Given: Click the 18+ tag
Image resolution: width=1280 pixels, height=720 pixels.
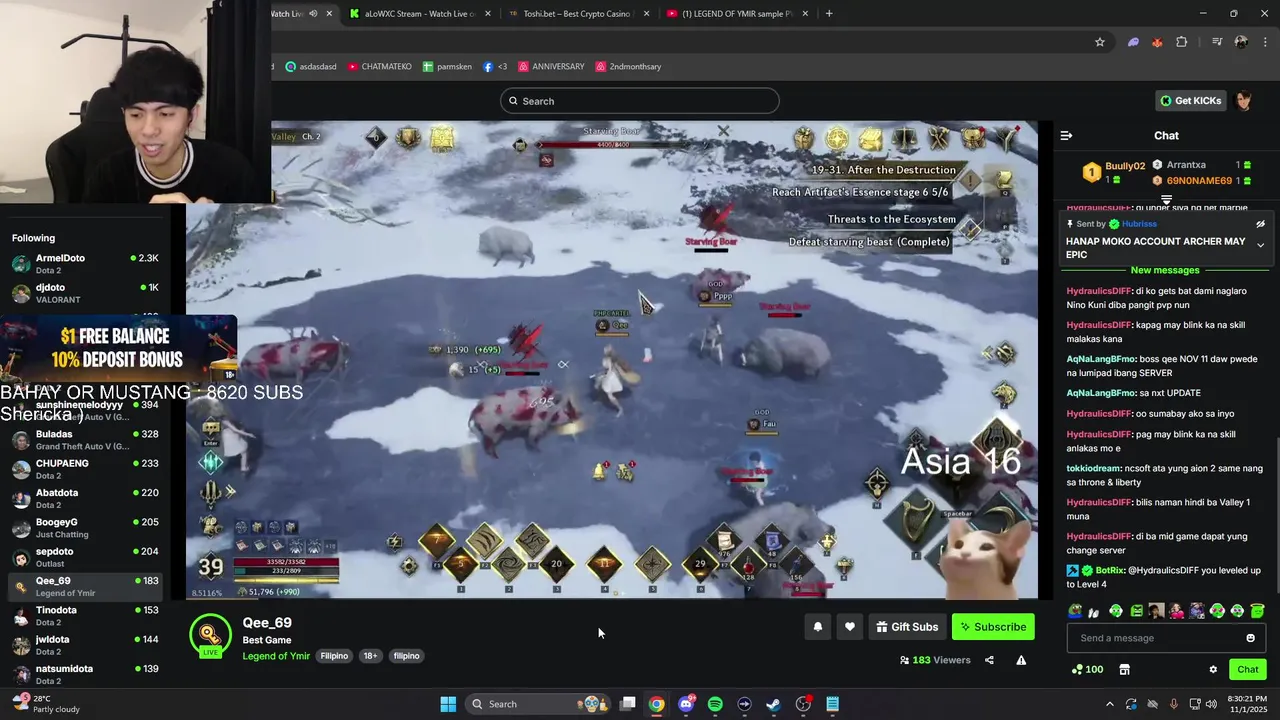Looking at the screenshot, I should click(370, 656).
